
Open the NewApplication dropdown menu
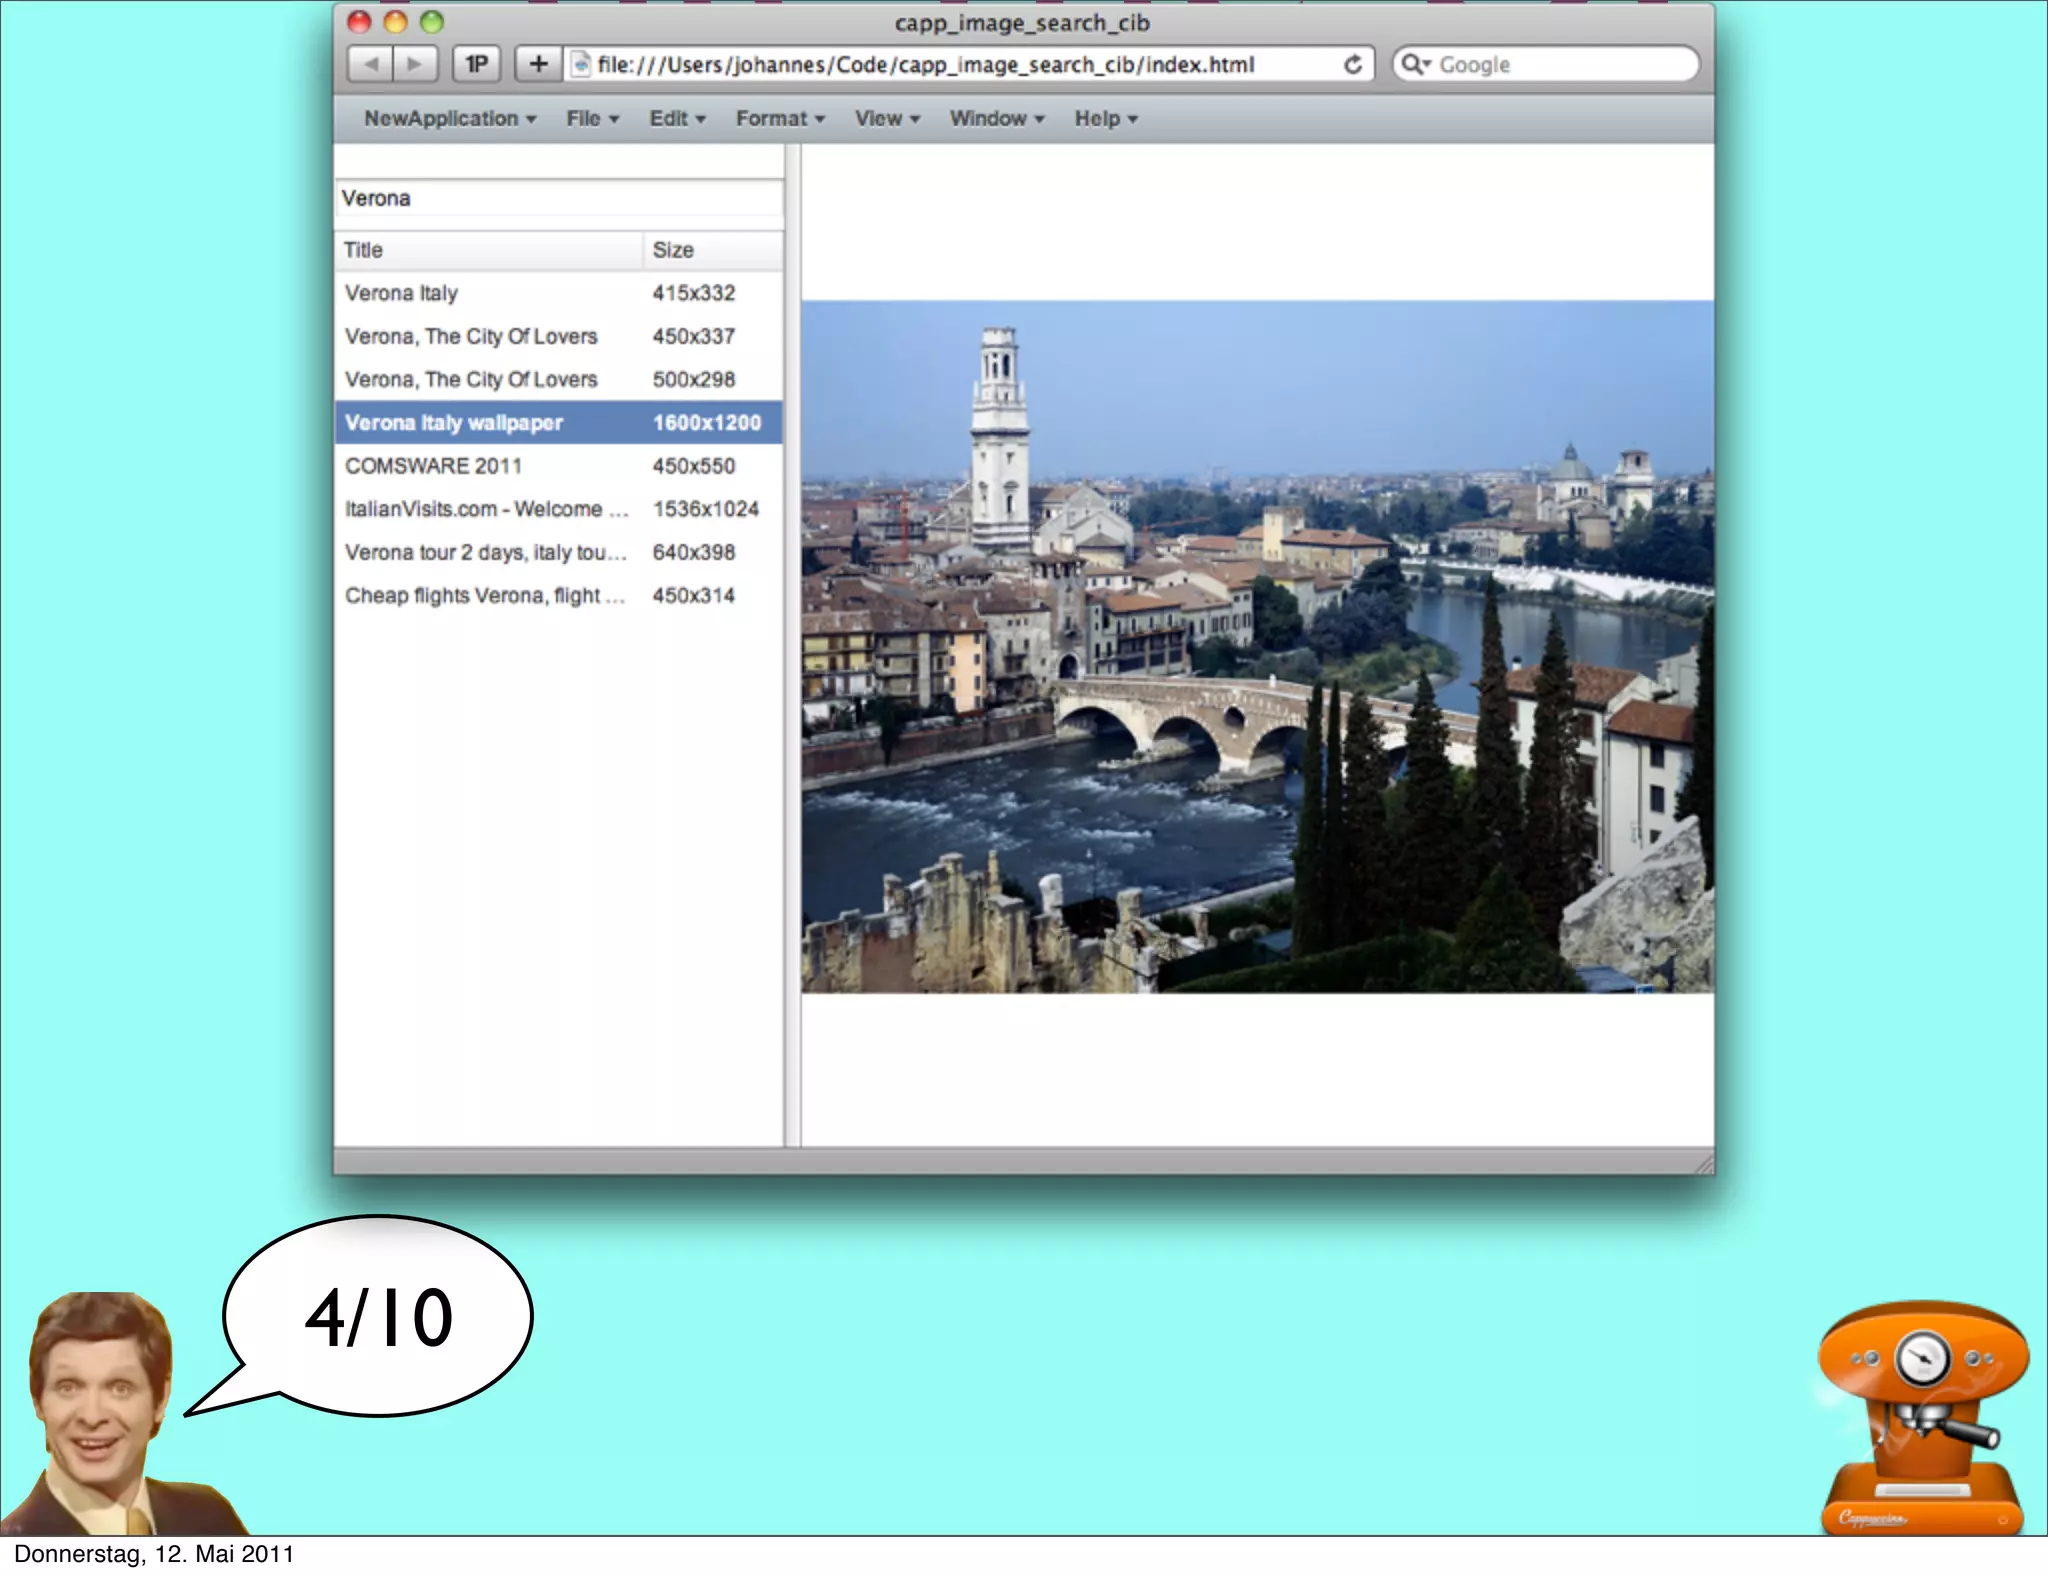[449, 118]
